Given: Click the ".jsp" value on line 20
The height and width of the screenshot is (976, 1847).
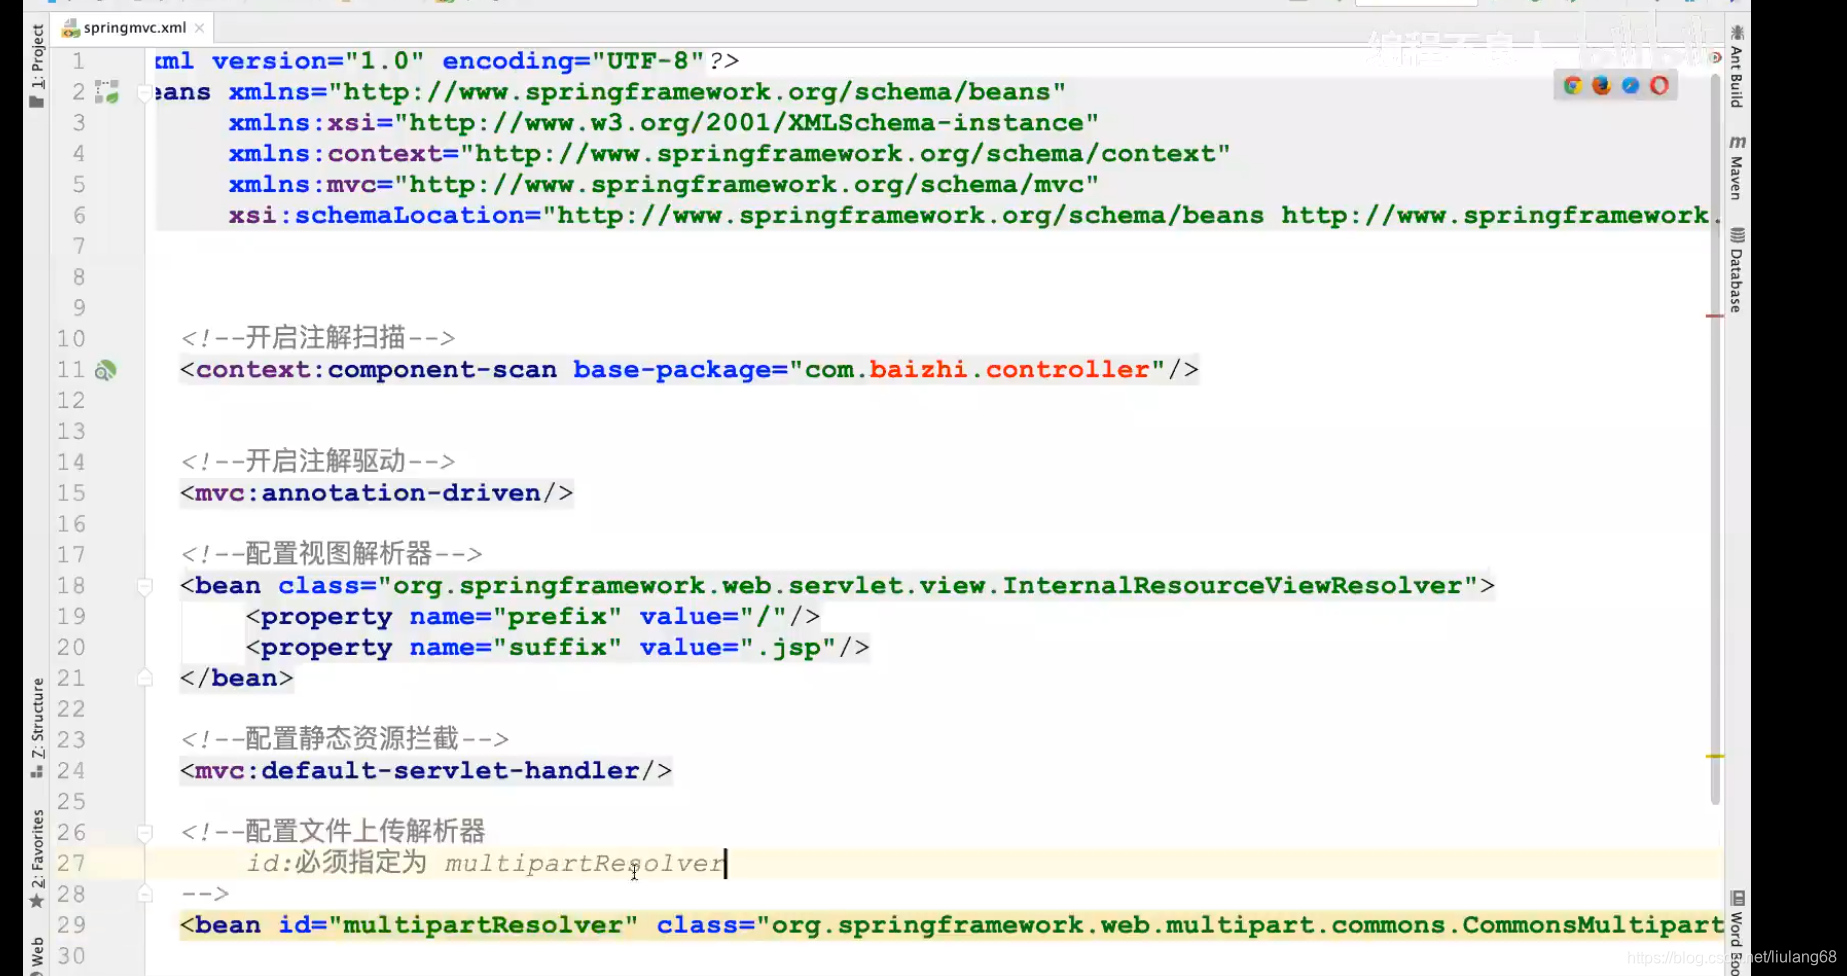Looking at the screenshot, I should coord(788,648).
